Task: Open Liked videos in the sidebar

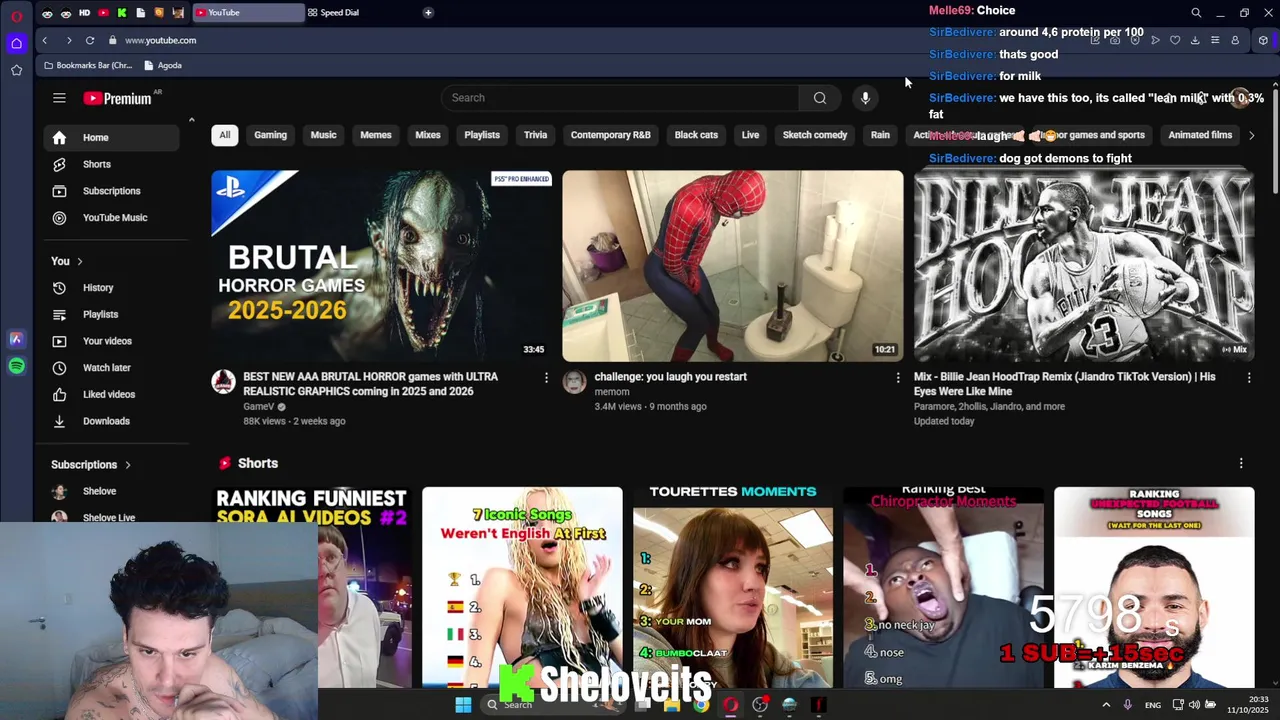Action: coord(111,395)
